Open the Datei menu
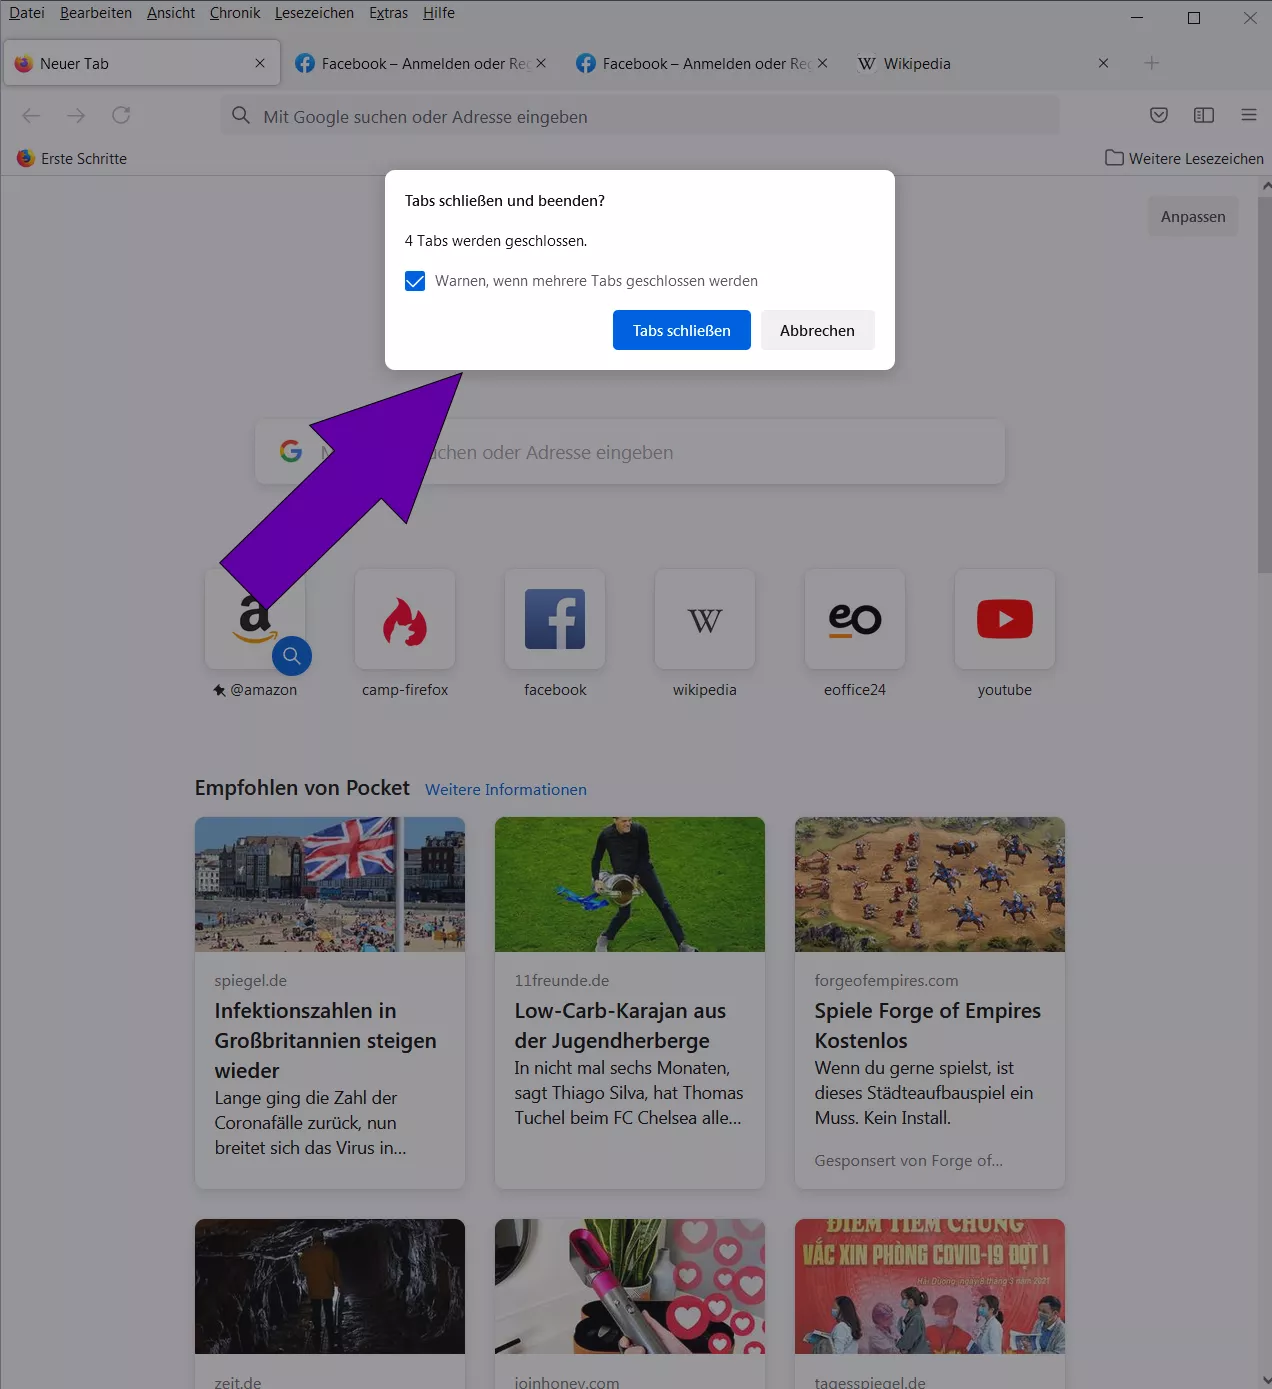The image size is (1272, 1389). coord(27,13)
